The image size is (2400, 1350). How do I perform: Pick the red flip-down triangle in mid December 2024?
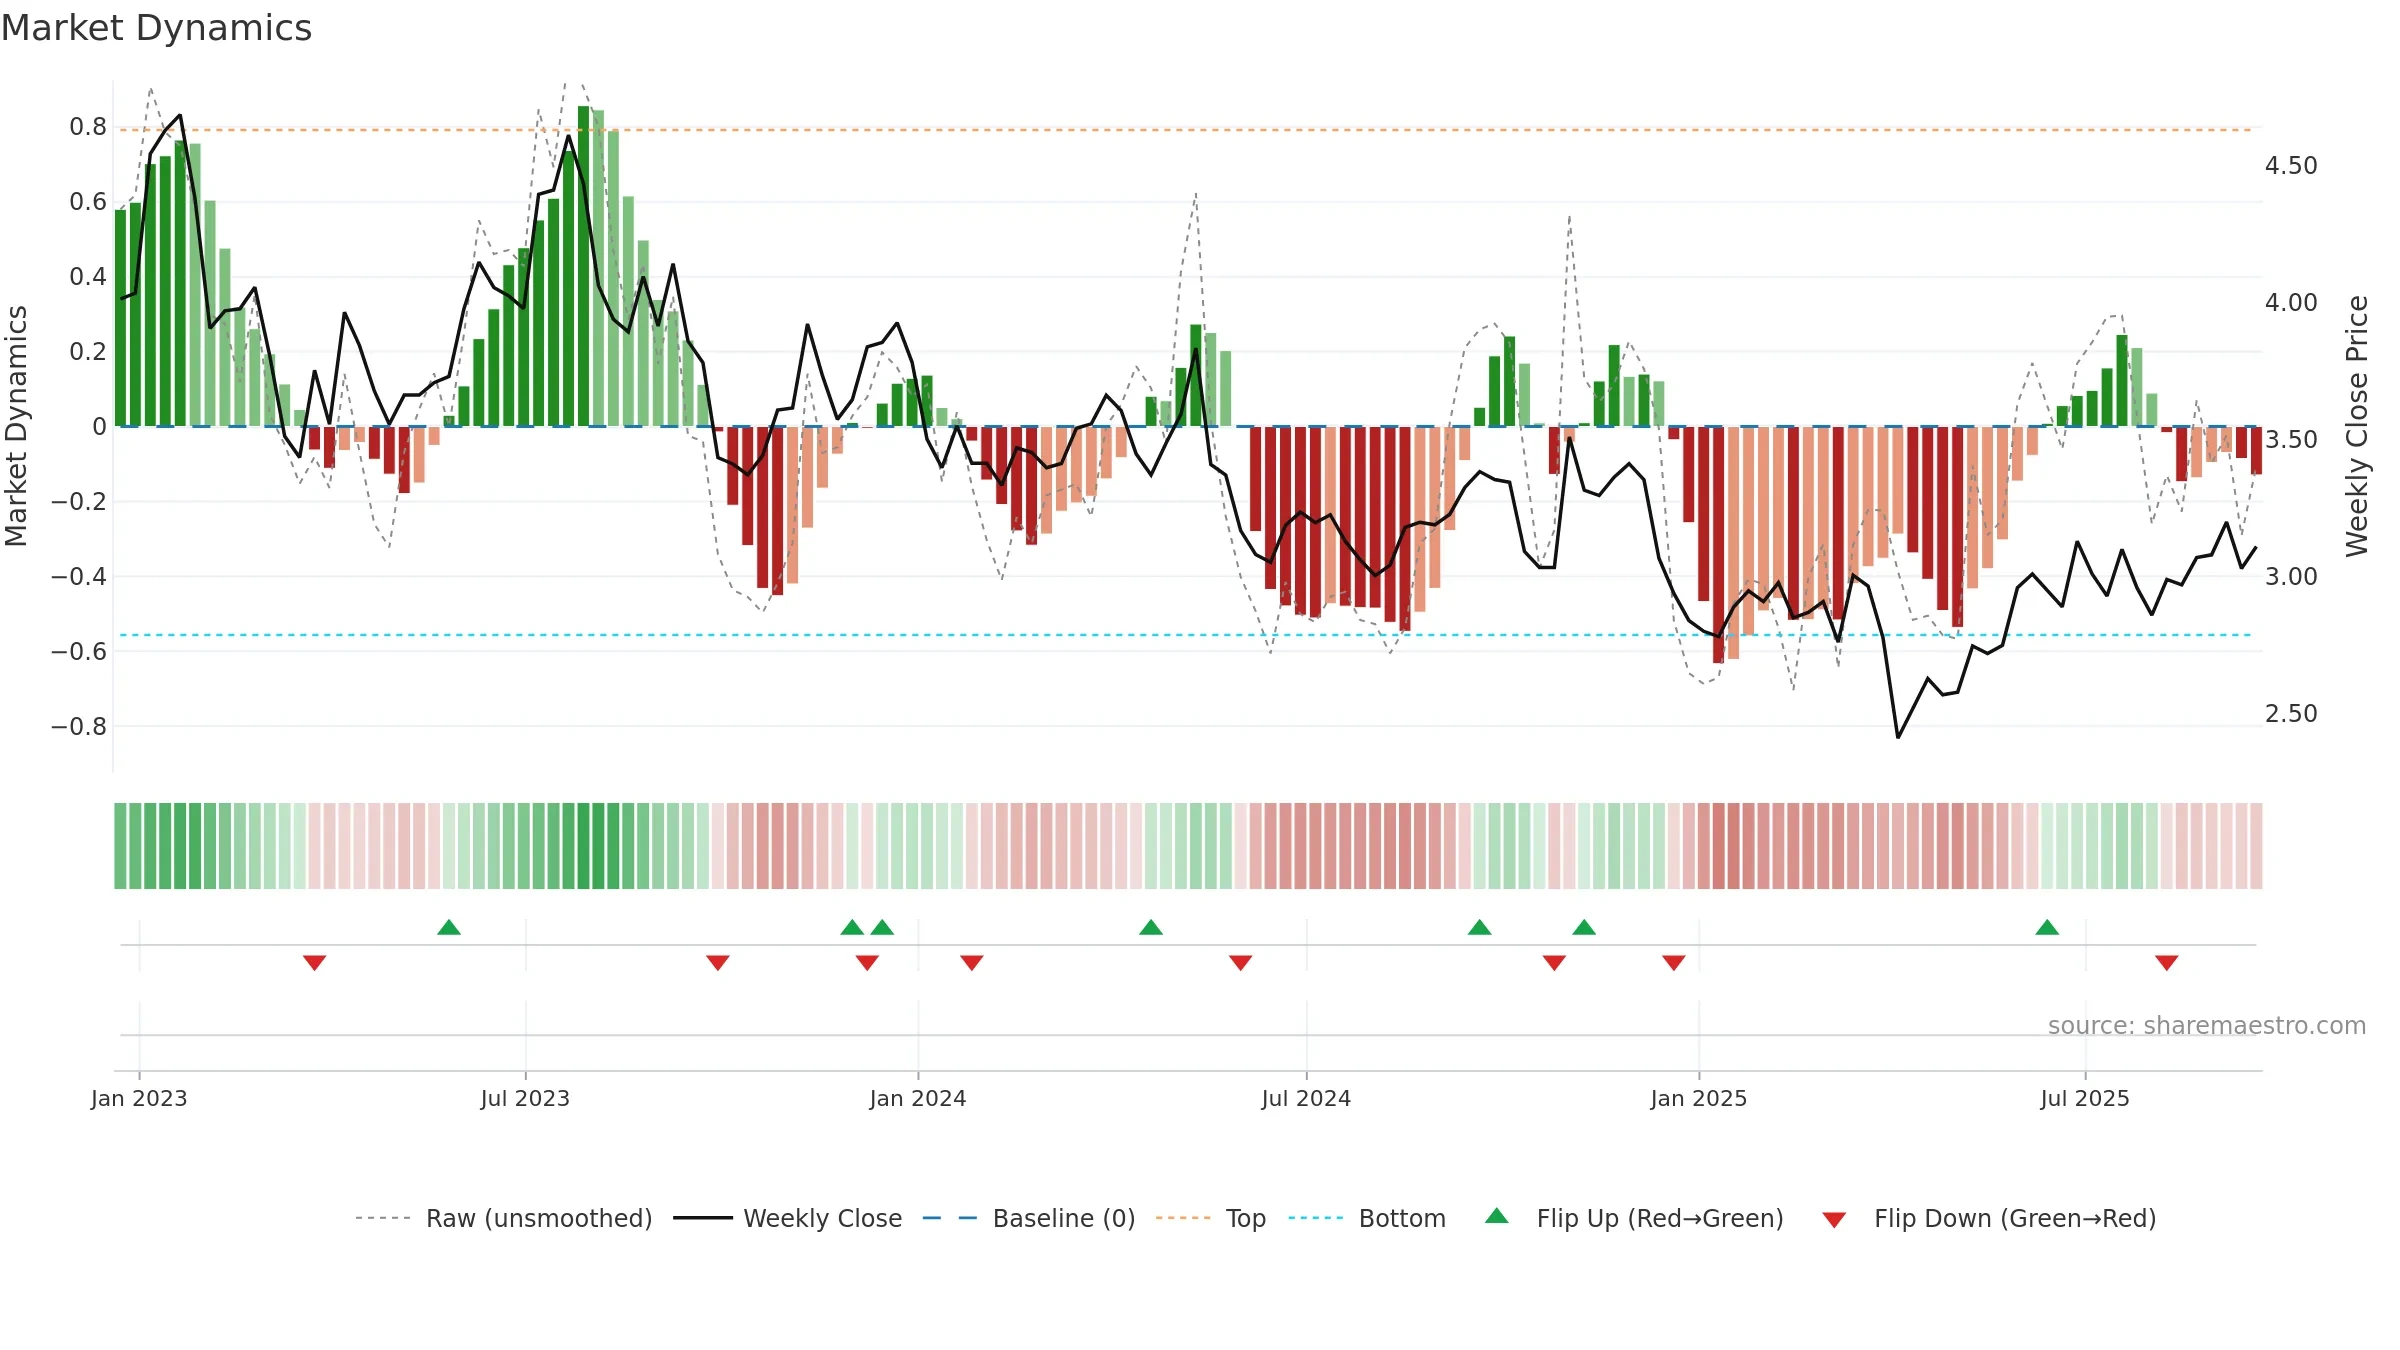click(x=1674, y=963)
